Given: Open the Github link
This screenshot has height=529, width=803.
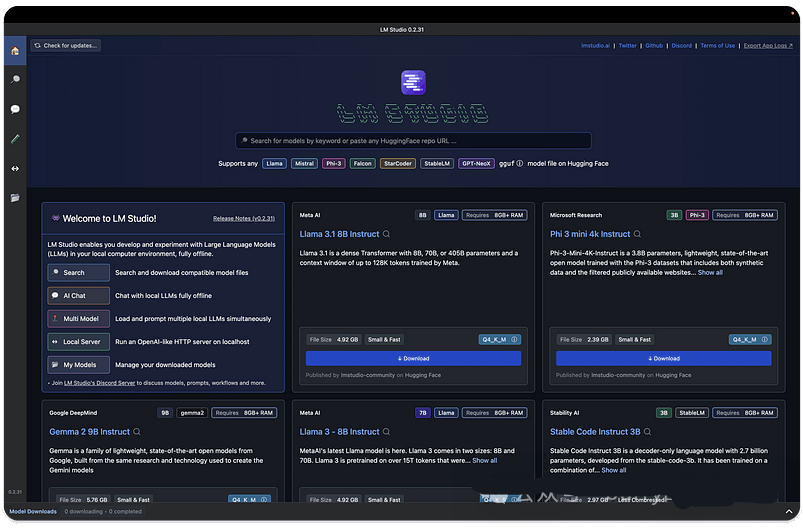Looking at the screenshot, I should pos(654,46).
